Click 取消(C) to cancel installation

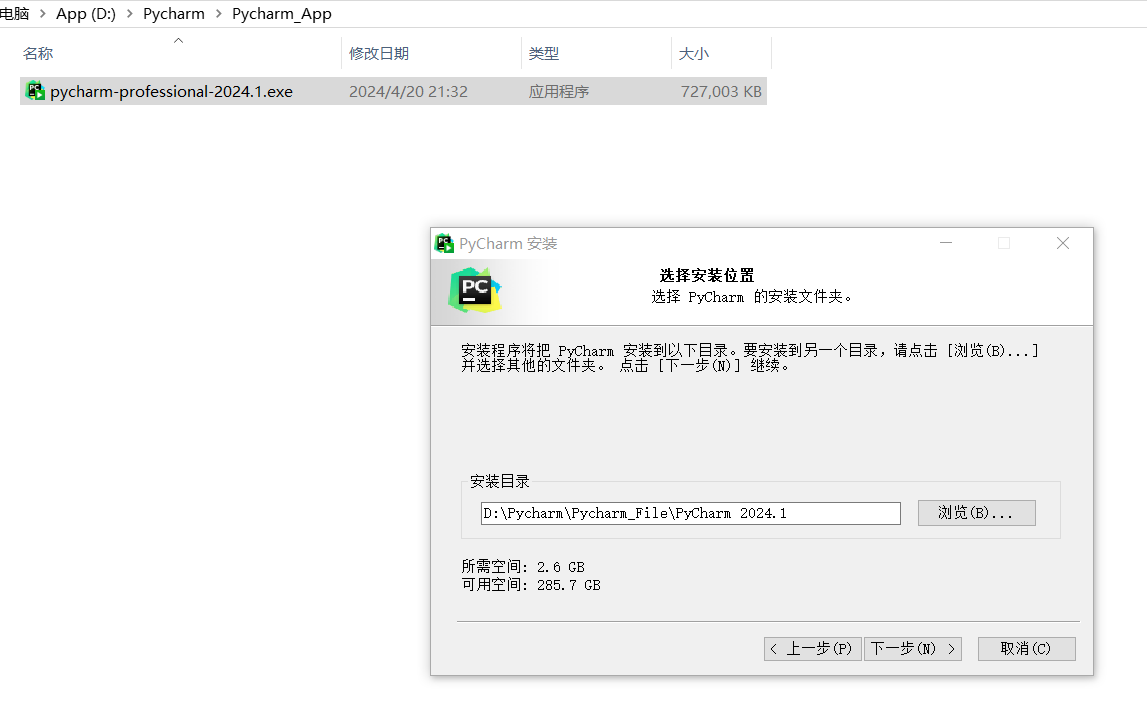[x=1026, y=649]
